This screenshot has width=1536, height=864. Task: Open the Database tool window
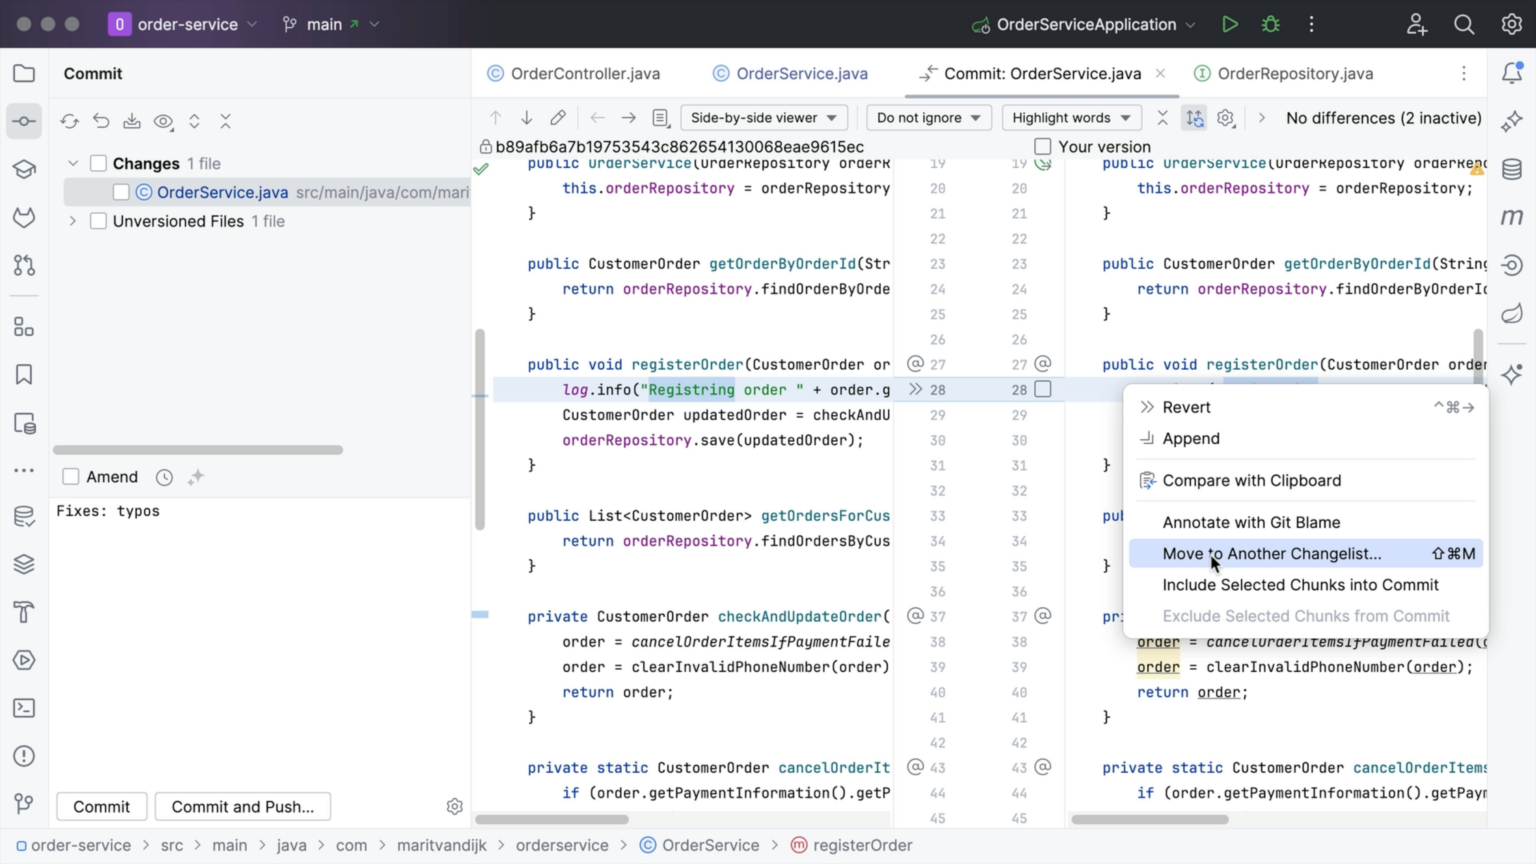[1511, 169]
